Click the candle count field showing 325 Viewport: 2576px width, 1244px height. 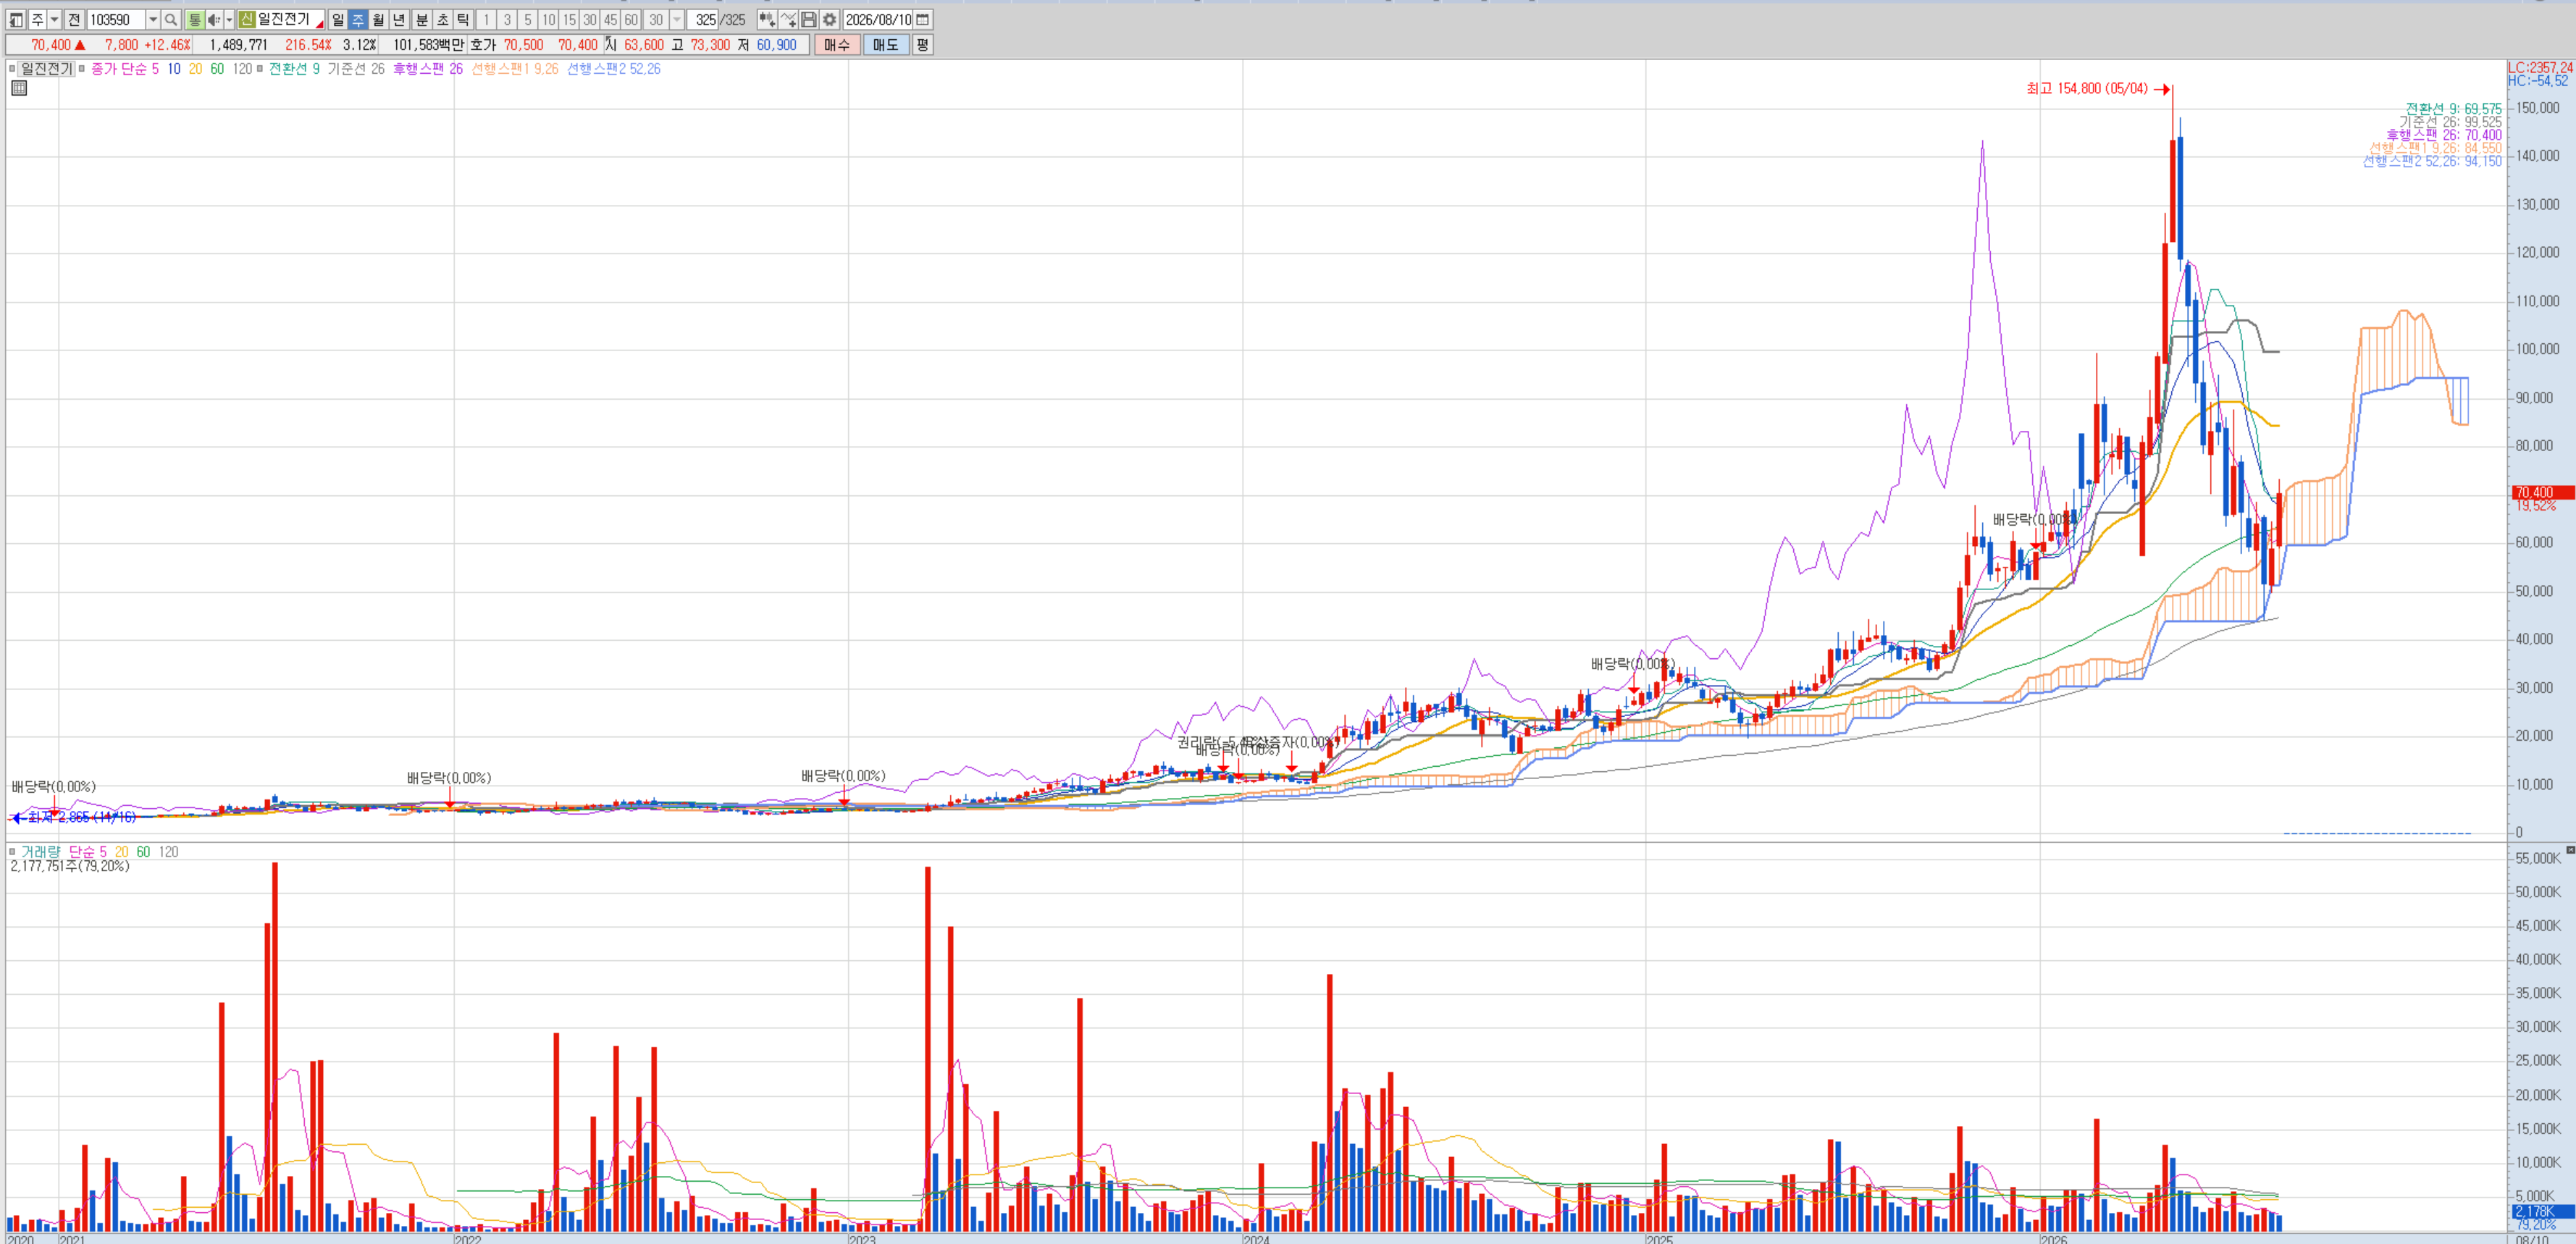[703, 20]
